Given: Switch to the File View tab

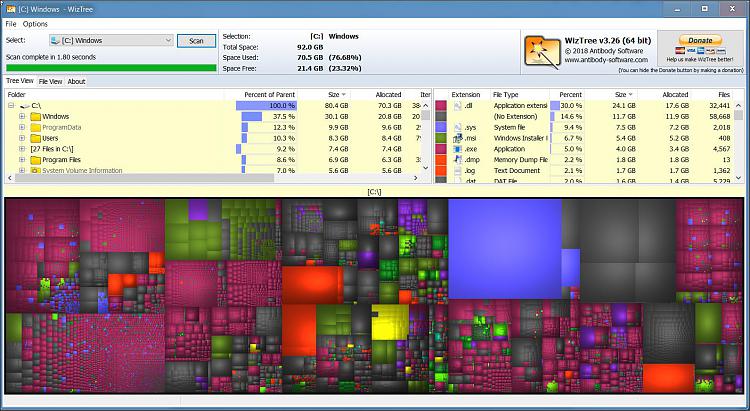Looking at the screenshot, I should [50, 81].
